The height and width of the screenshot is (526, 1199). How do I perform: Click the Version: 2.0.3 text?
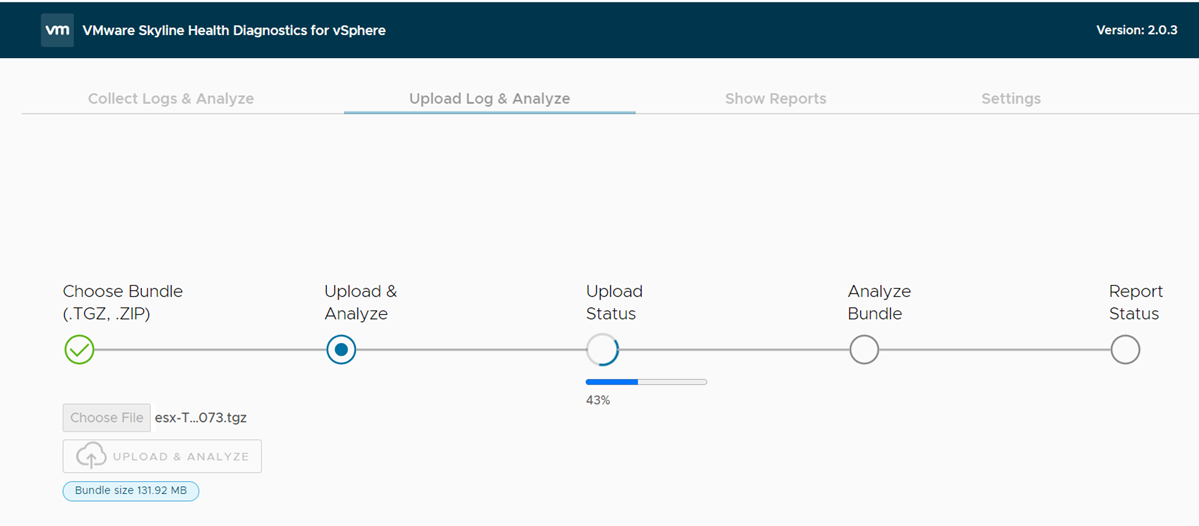coord(1136,30)
